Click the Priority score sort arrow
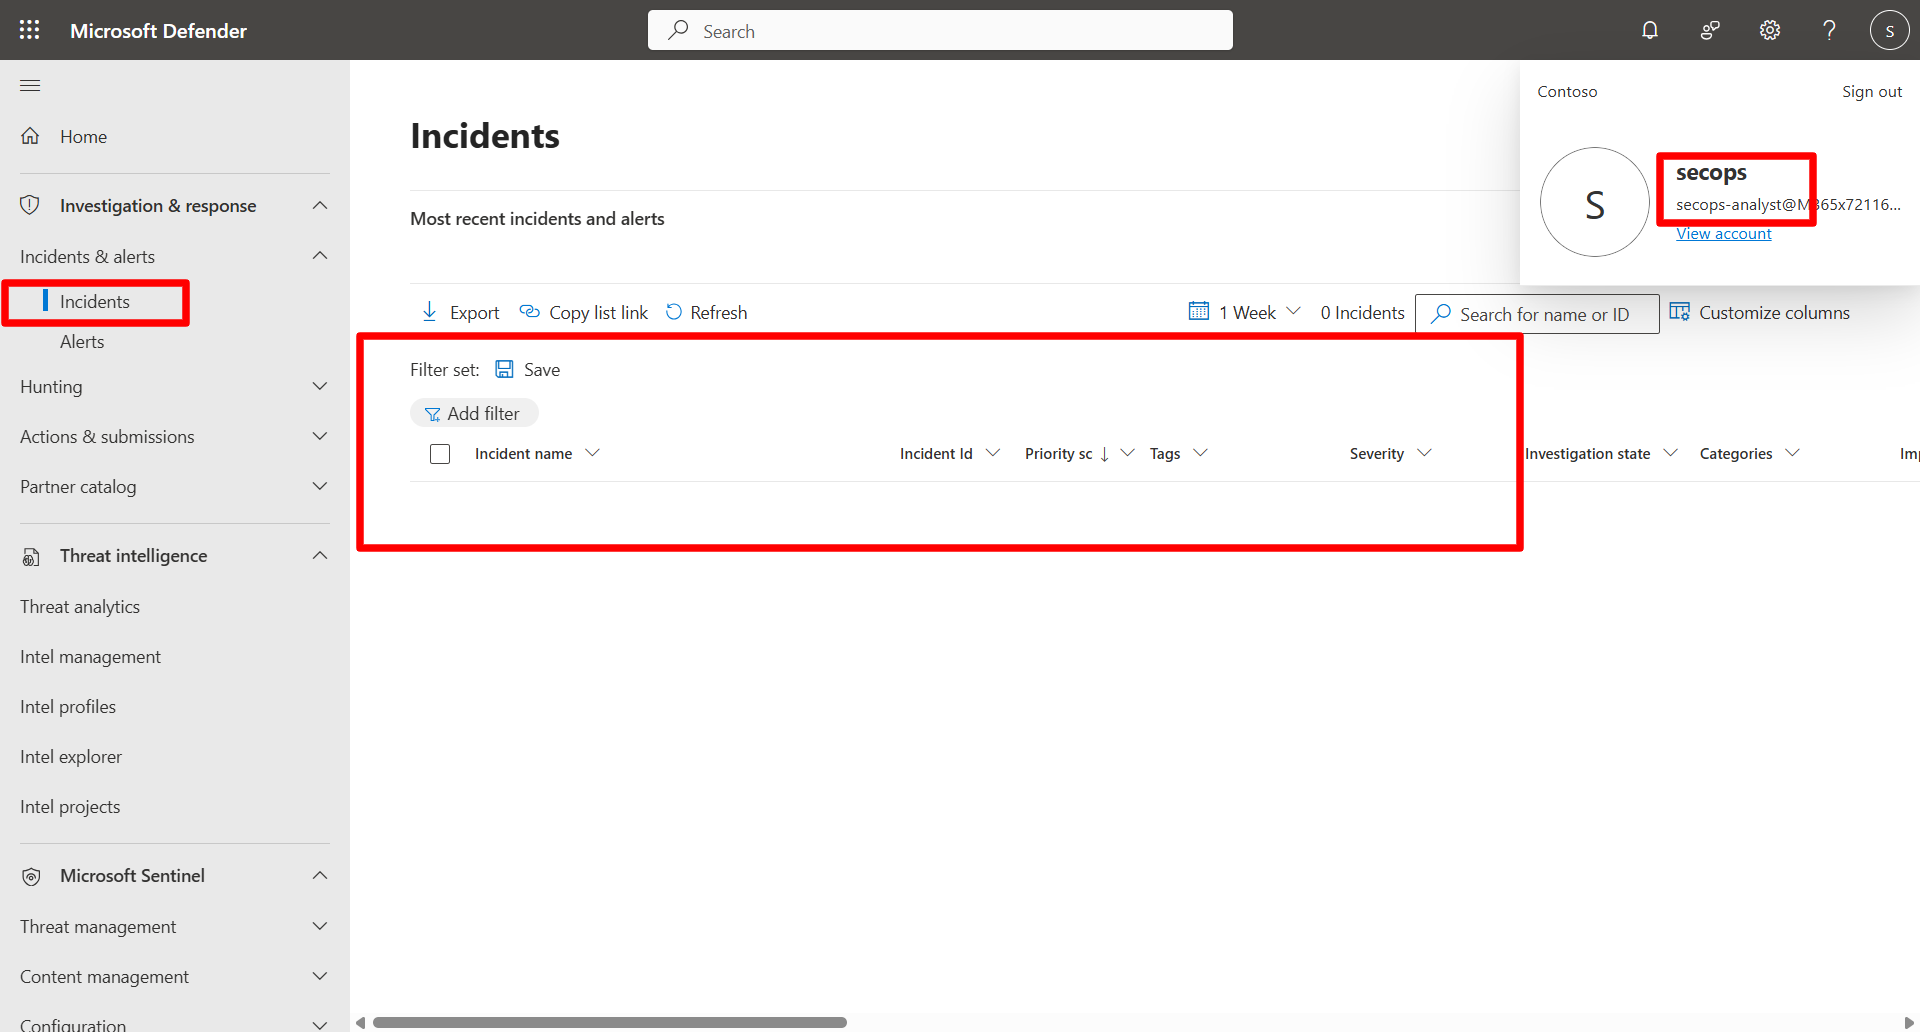 point(1104,454)
